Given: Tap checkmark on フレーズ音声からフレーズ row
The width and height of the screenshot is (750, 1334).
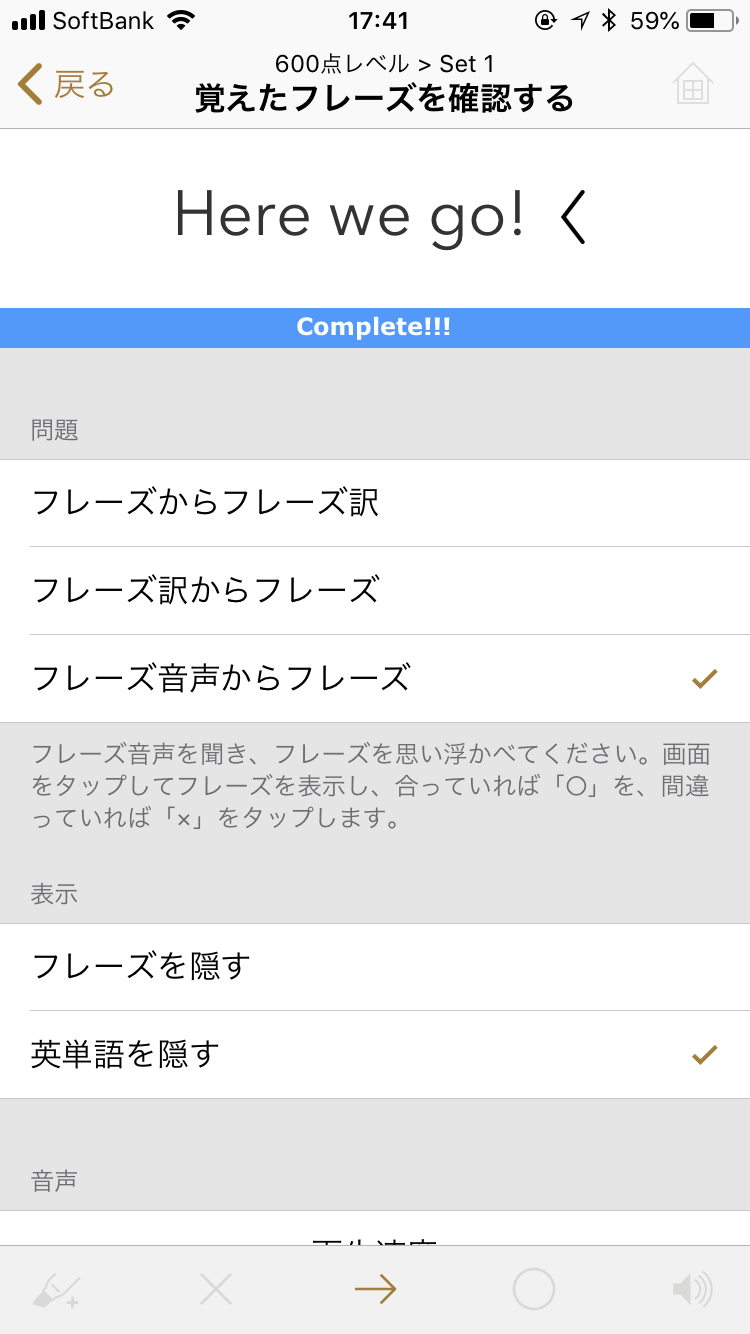Looking at the screenshot, I should tap(705, 679).
